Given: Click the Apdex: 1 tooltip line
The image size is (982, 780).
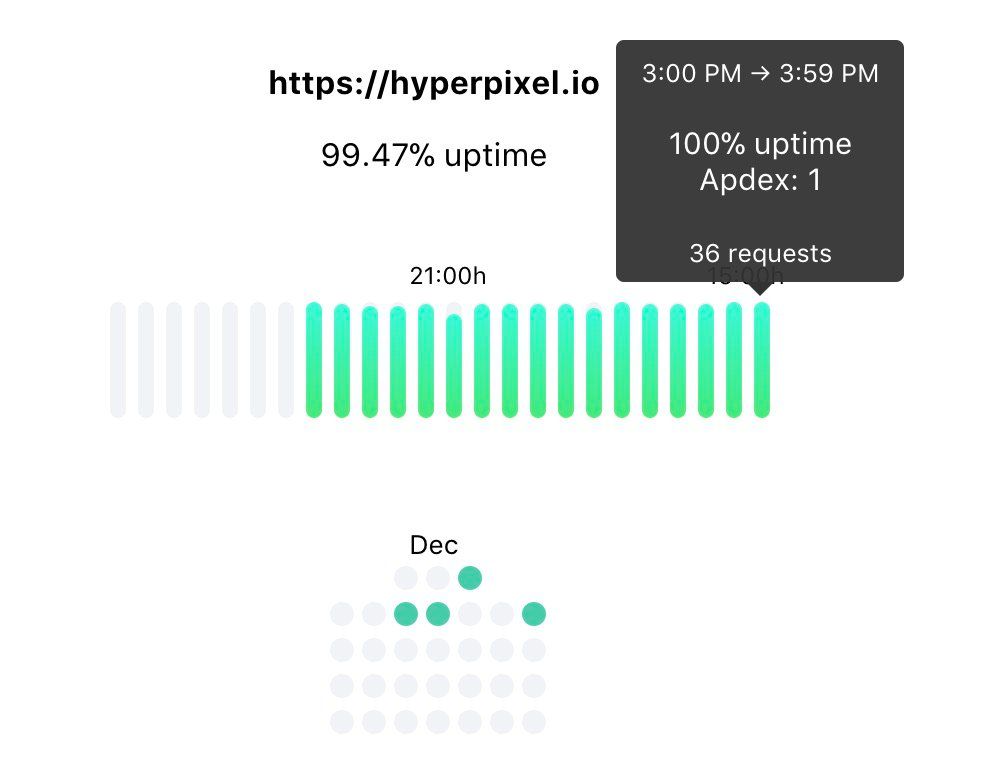Looking at the screenshot, I should 760,180.
